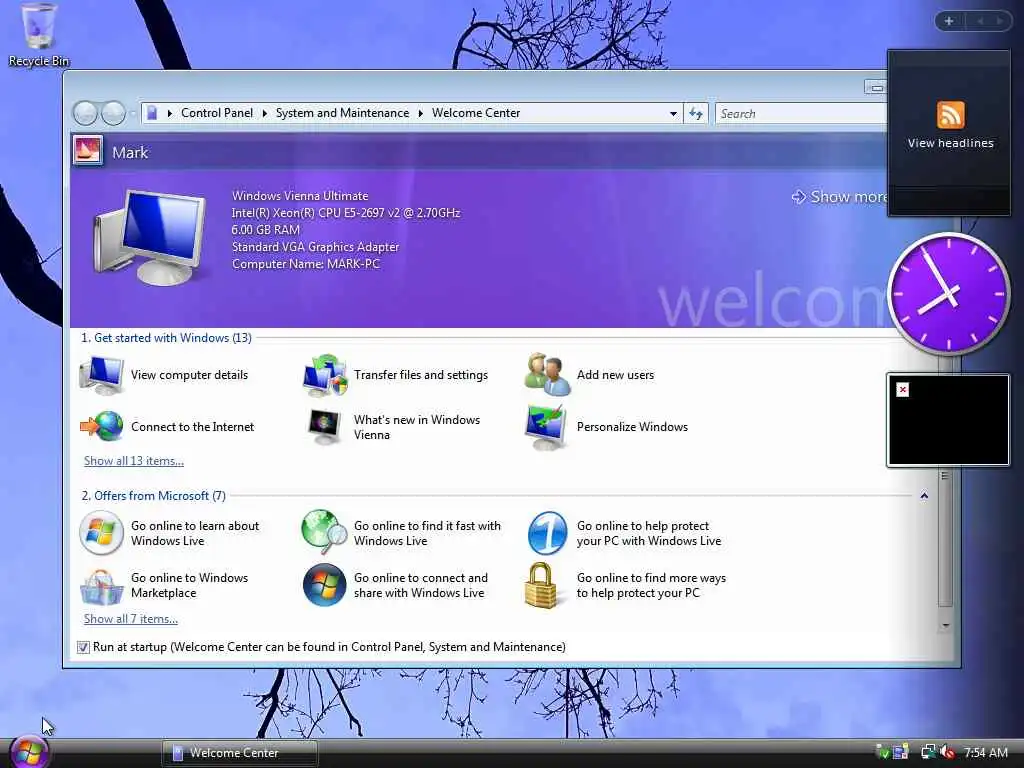Viewport: 1024px width, 768px height.
Task: Open the Start menu orb
Action: (x=29, y=752)
